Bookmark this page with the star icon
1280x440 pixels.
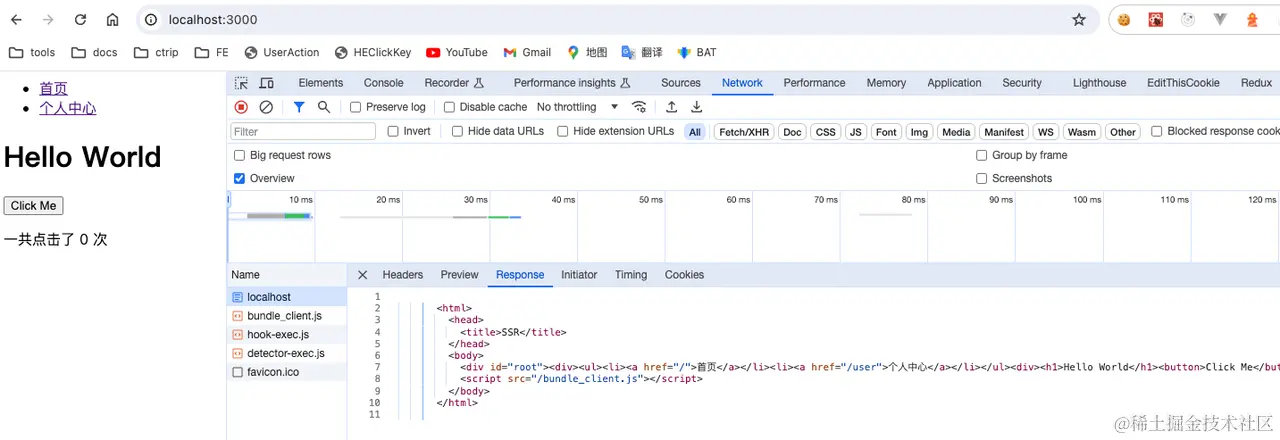[x=1079, y=20]
